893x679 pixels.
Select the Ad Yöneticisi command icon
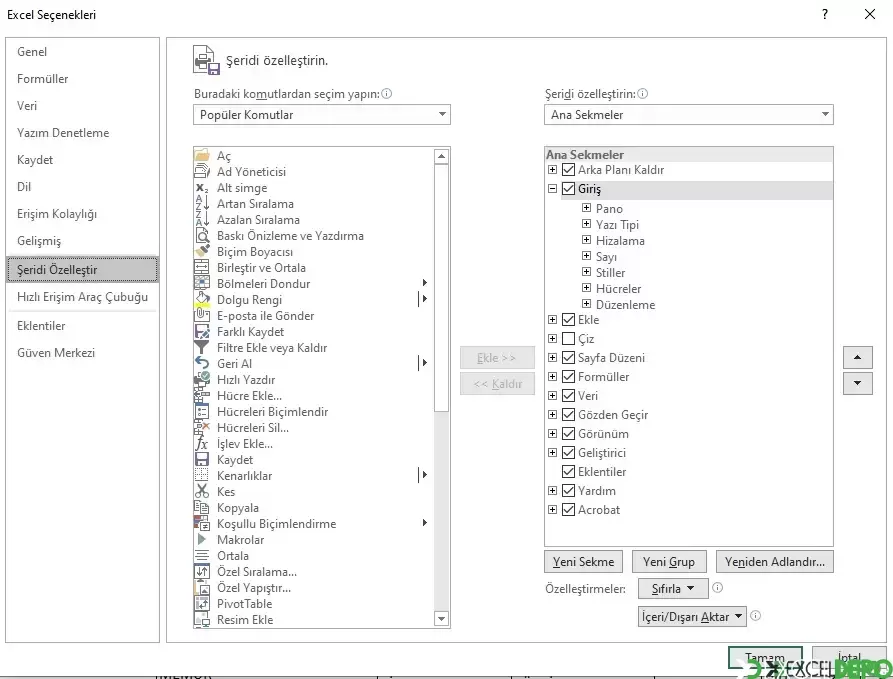[202, 171]
